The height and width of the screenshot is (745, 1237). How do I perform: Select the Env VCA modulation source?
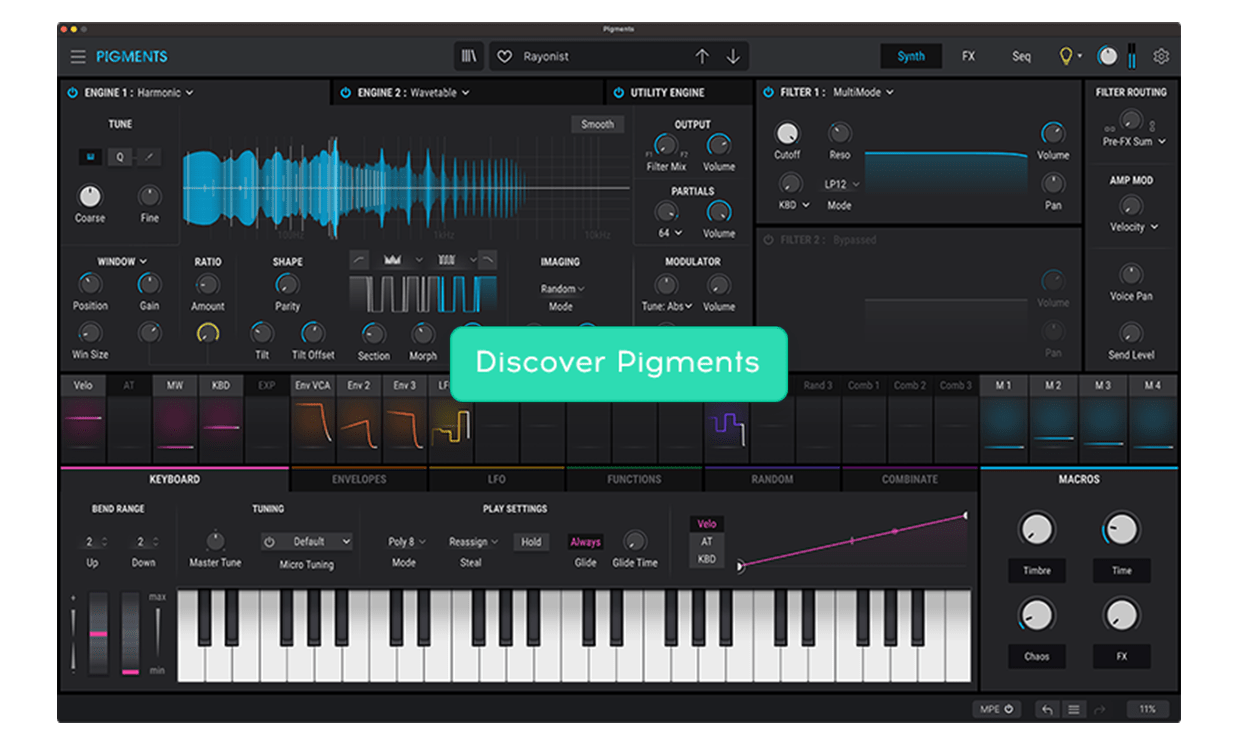coord(313,385)
